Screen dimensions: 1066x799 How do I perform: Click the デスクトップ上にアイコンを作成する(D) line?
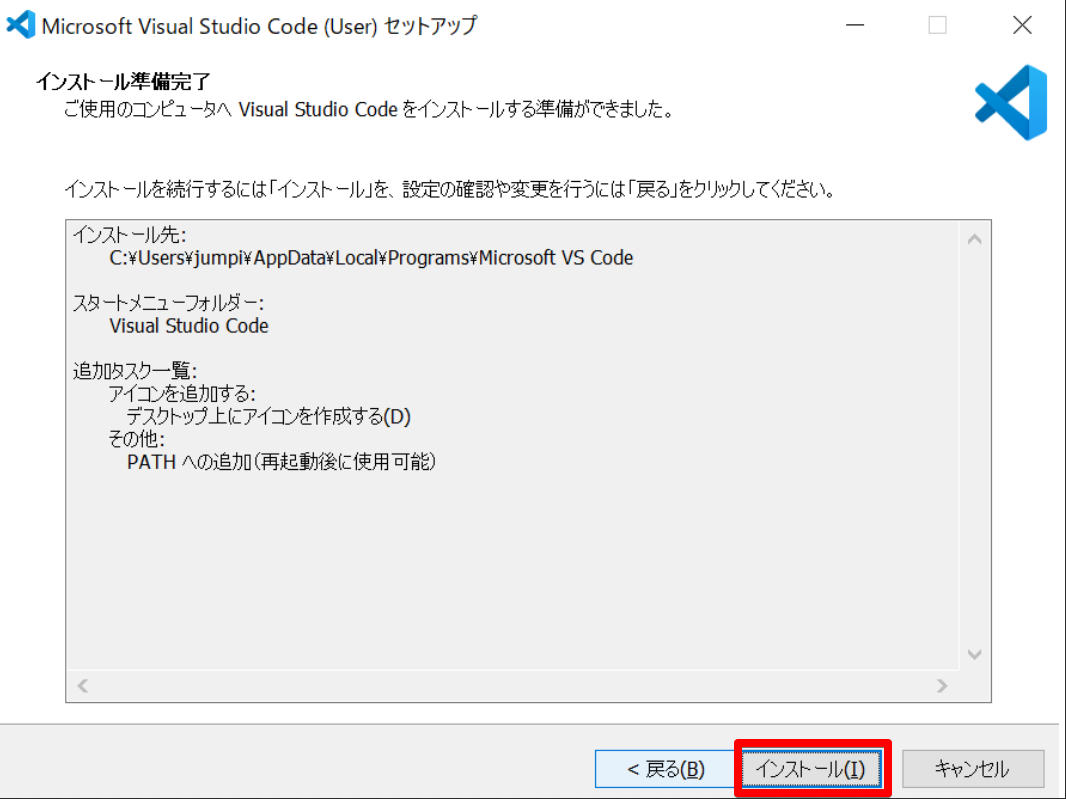click(x=269, y=416)
